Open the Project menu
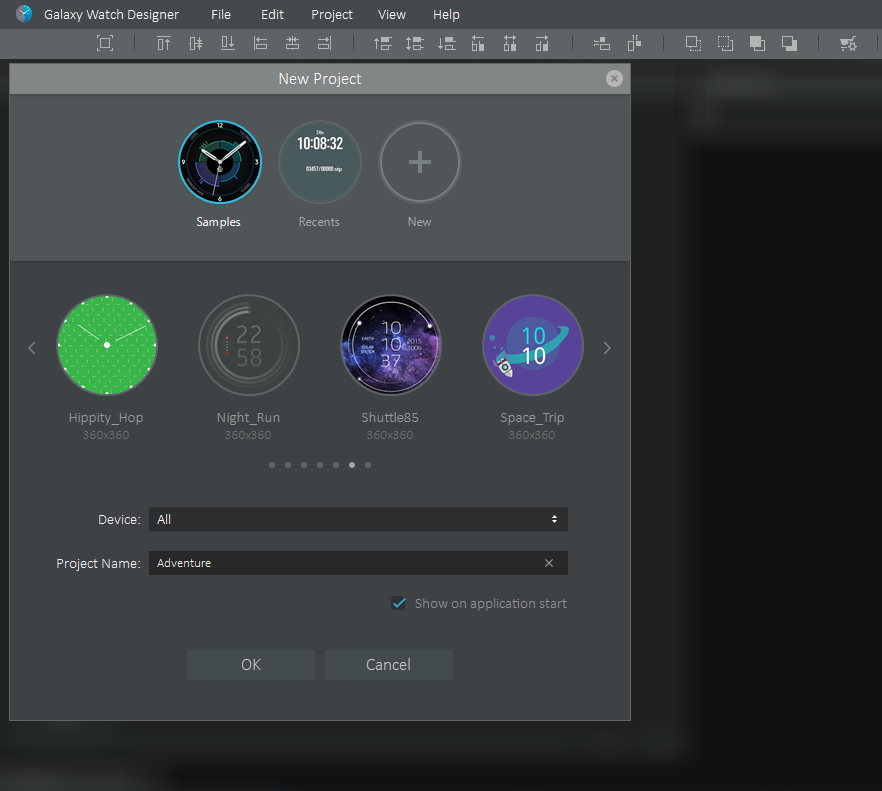This screenshot has width=882, height=791. [x=332, y=15]
